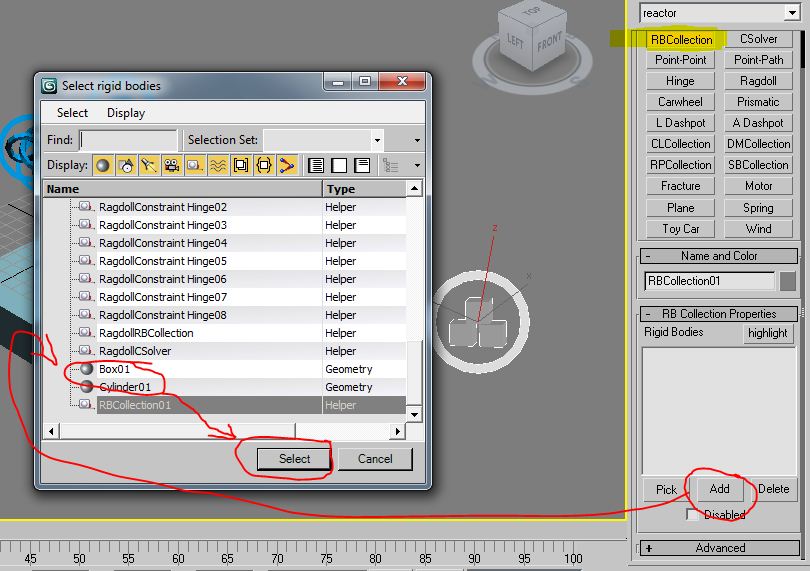Viewport: 810px width, 571px height.
Task: Click the CSolver button
Action: click(x=758, y=39)
